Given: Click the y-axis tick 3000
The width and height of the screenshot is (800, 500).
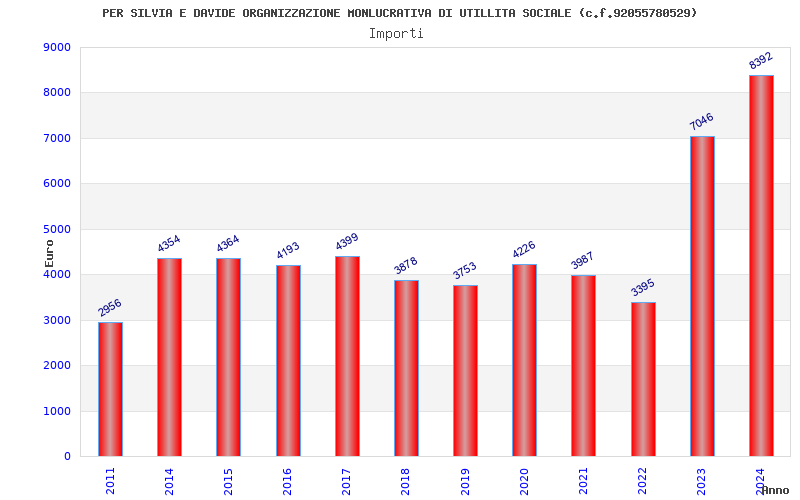Looking at the screenshot, I should click(x=57, y=320).
